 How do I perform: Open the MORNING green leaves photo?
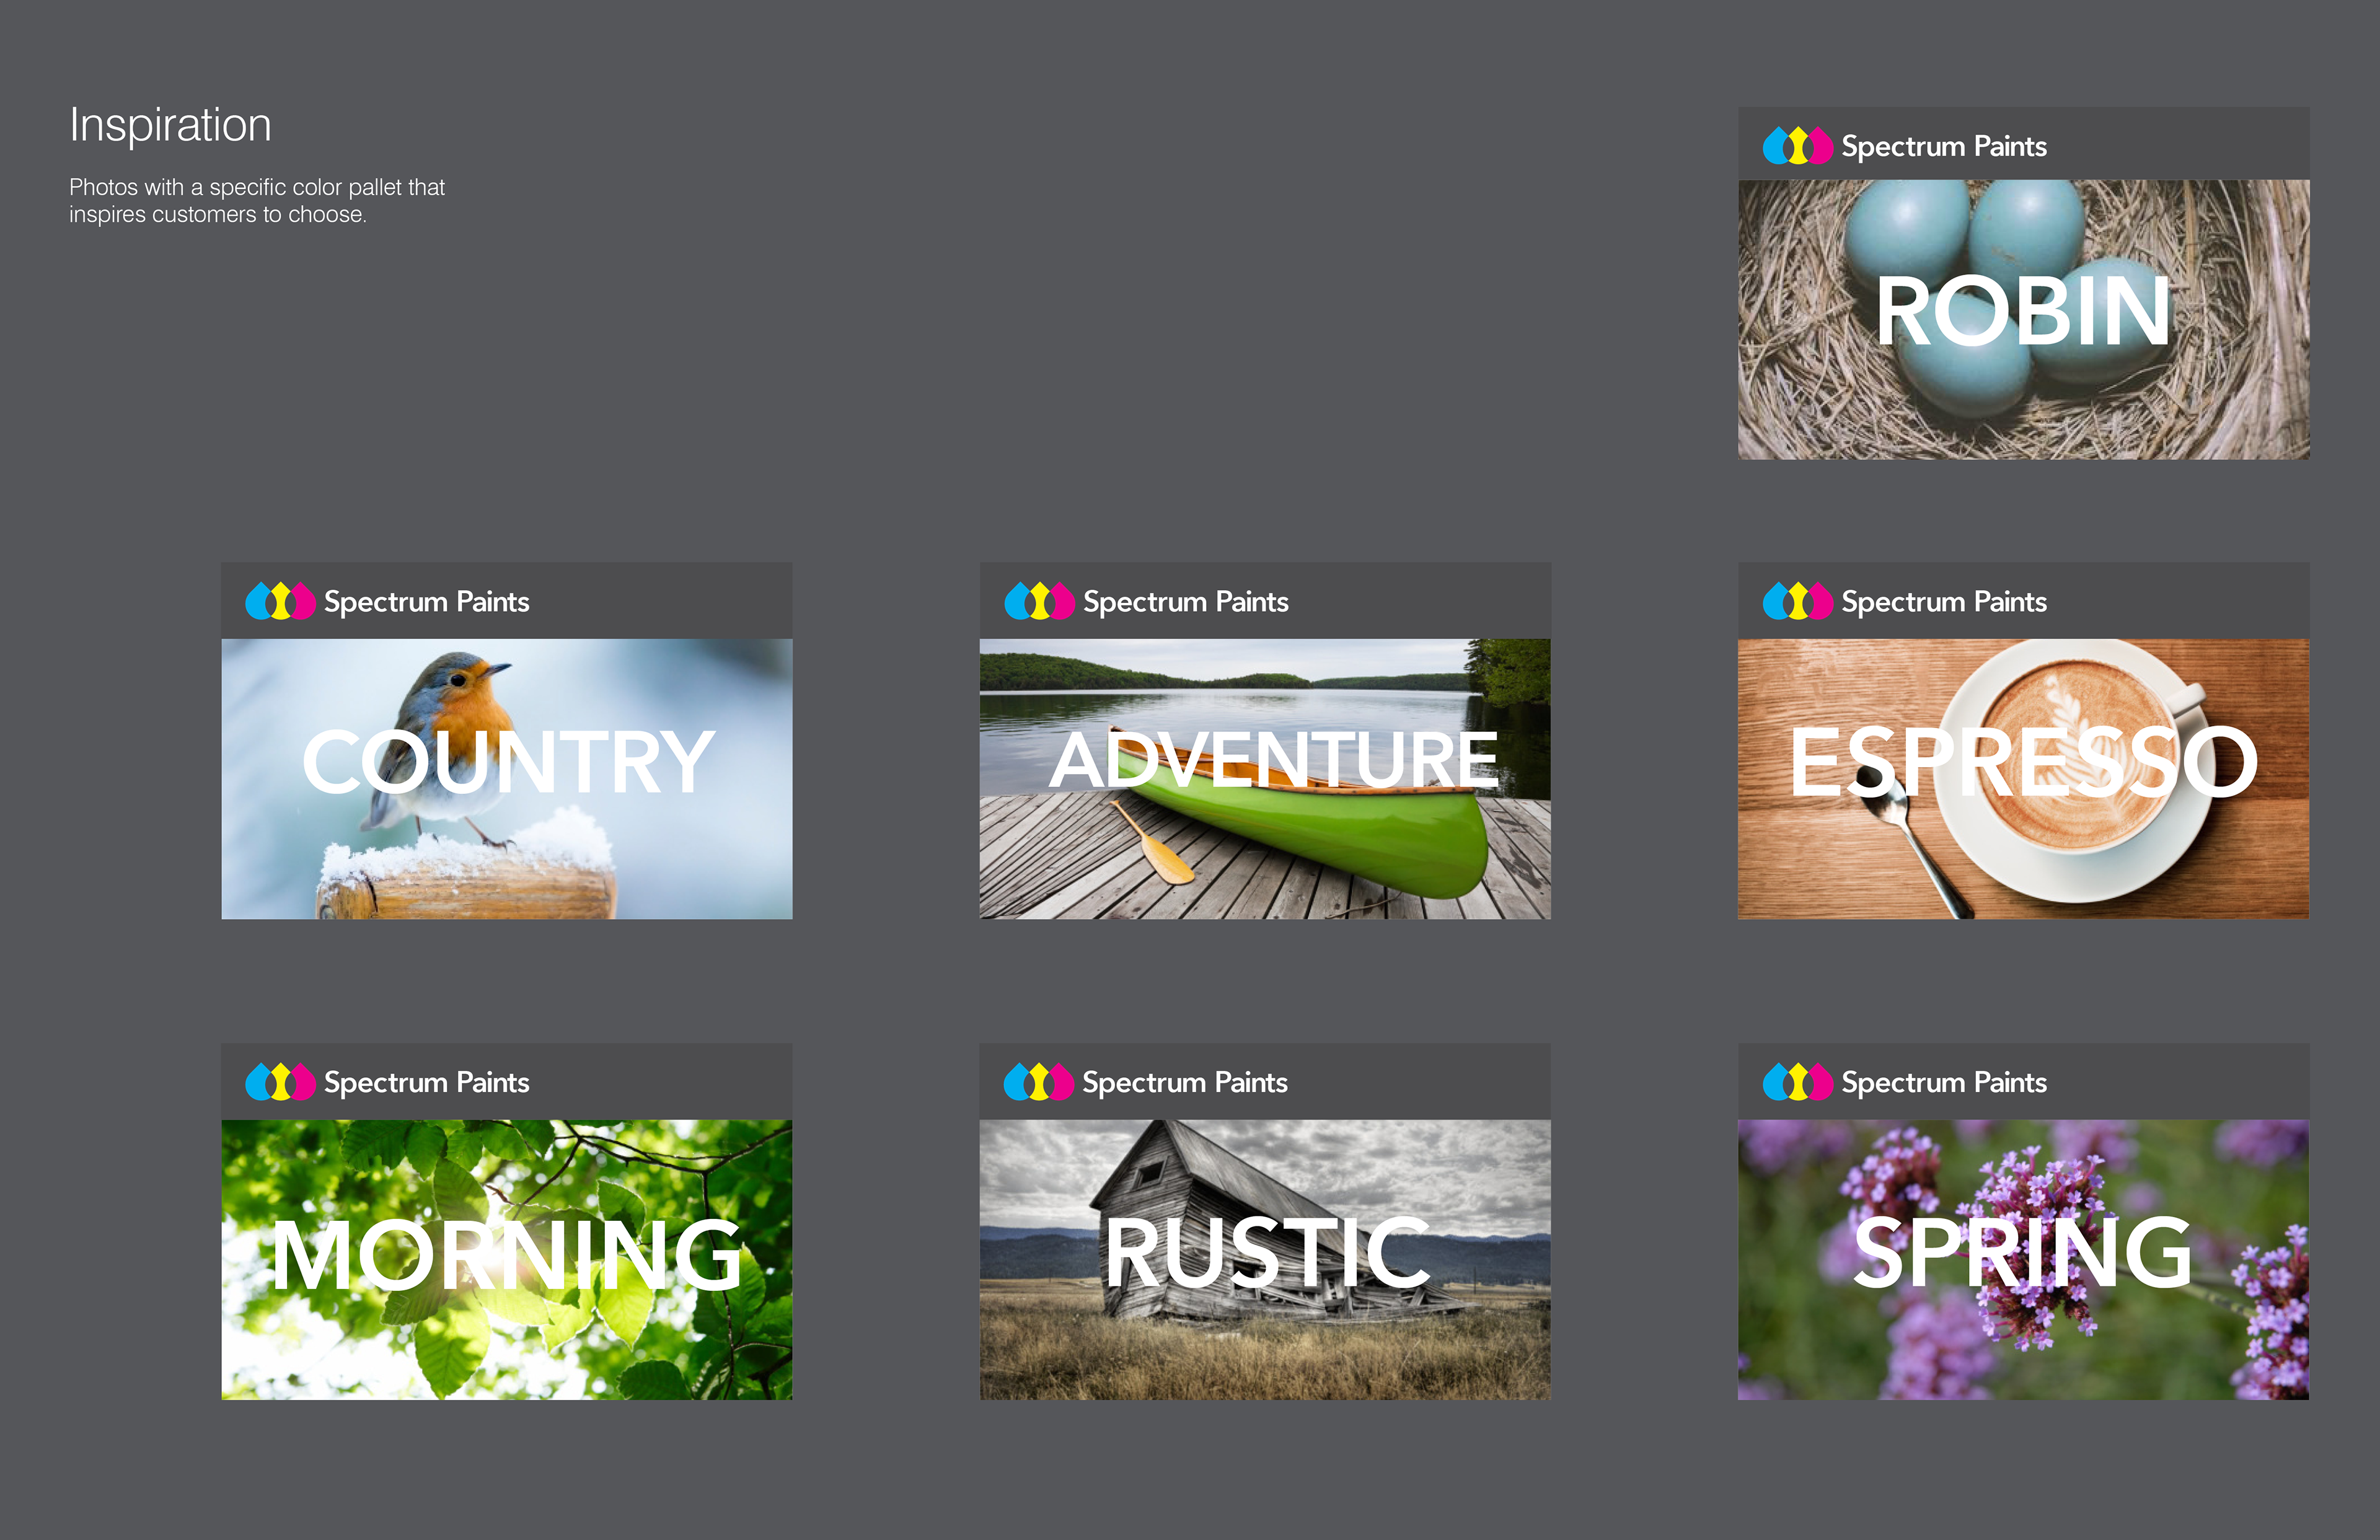(507, 1259)
